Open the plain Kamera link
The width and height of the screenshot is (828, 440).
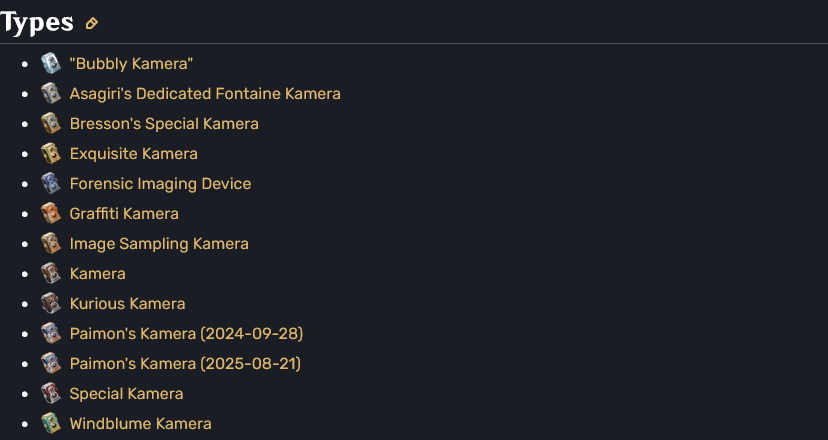pos(98,274)
